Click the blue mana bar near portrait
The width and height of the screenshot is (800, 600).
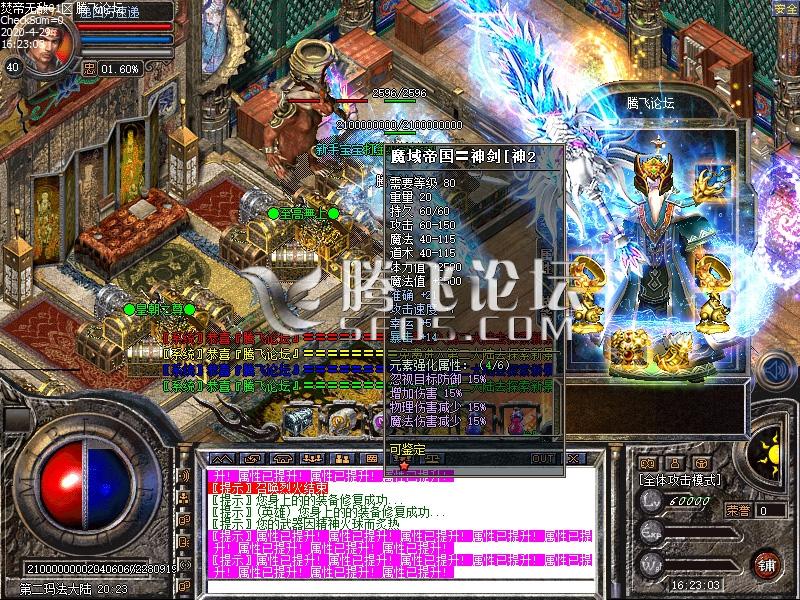[125, 39]
